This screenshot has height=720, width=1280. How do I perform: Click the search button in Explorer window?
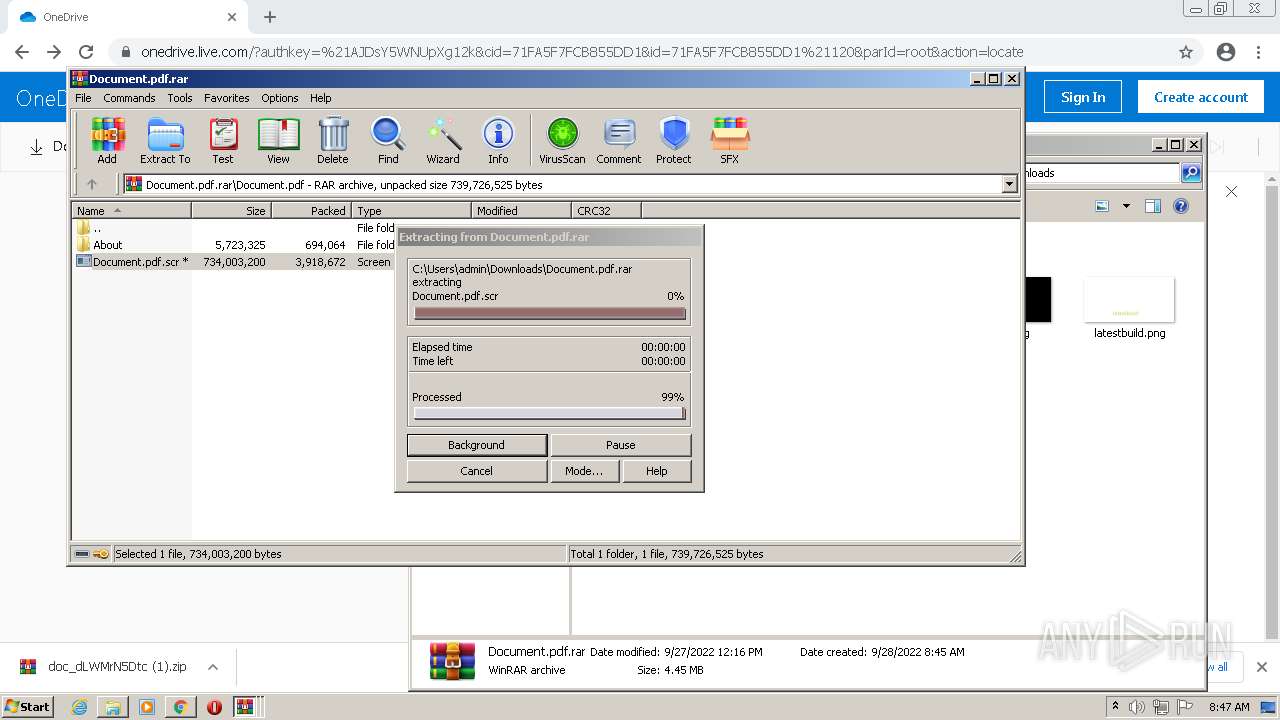tap(1191, 173)
